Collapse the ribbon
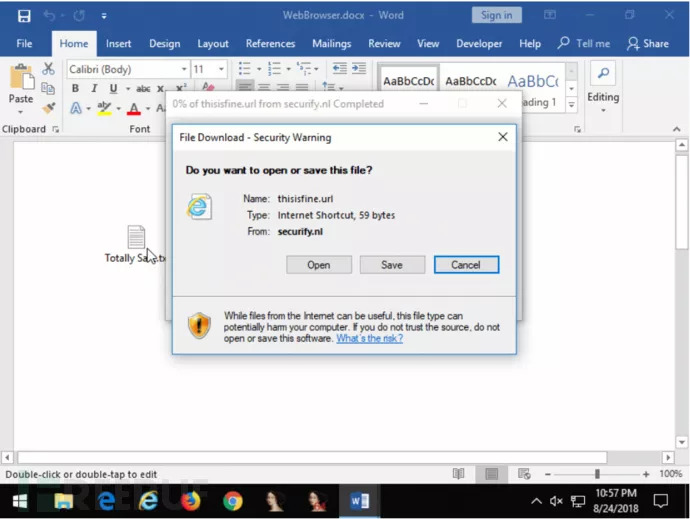Viewport: 690px width, 519px height. pyautogui.click(x=676, y=129)
